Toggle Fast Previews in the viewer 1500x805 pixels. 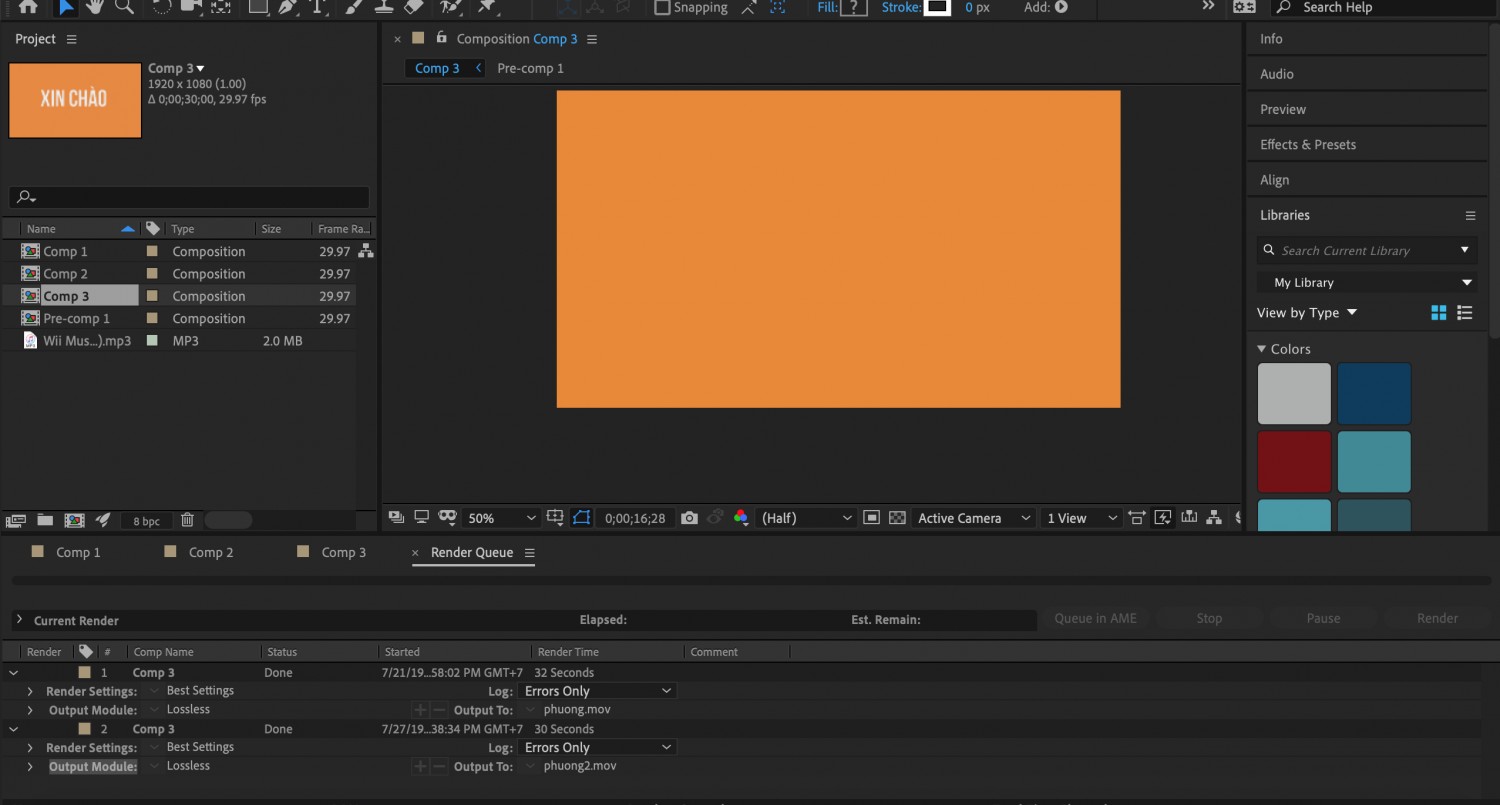click(1163, 518)
